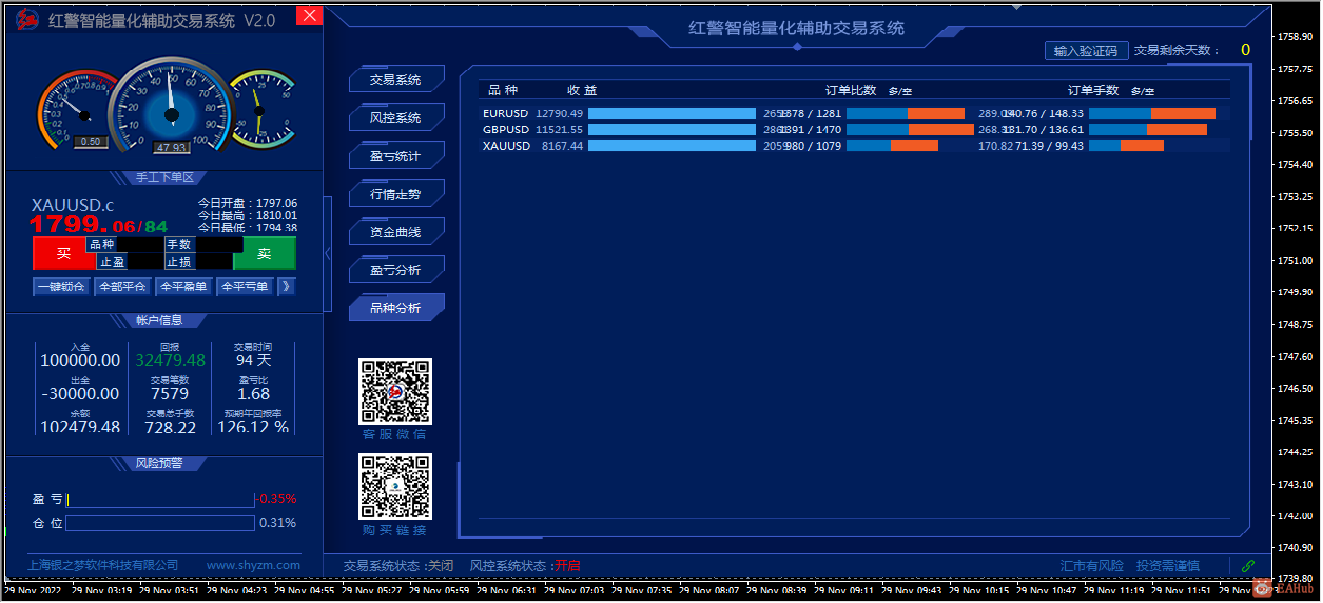Click the 仓位 position progress bar
The width and height of the screenshot is (1323, 603).
161,523
